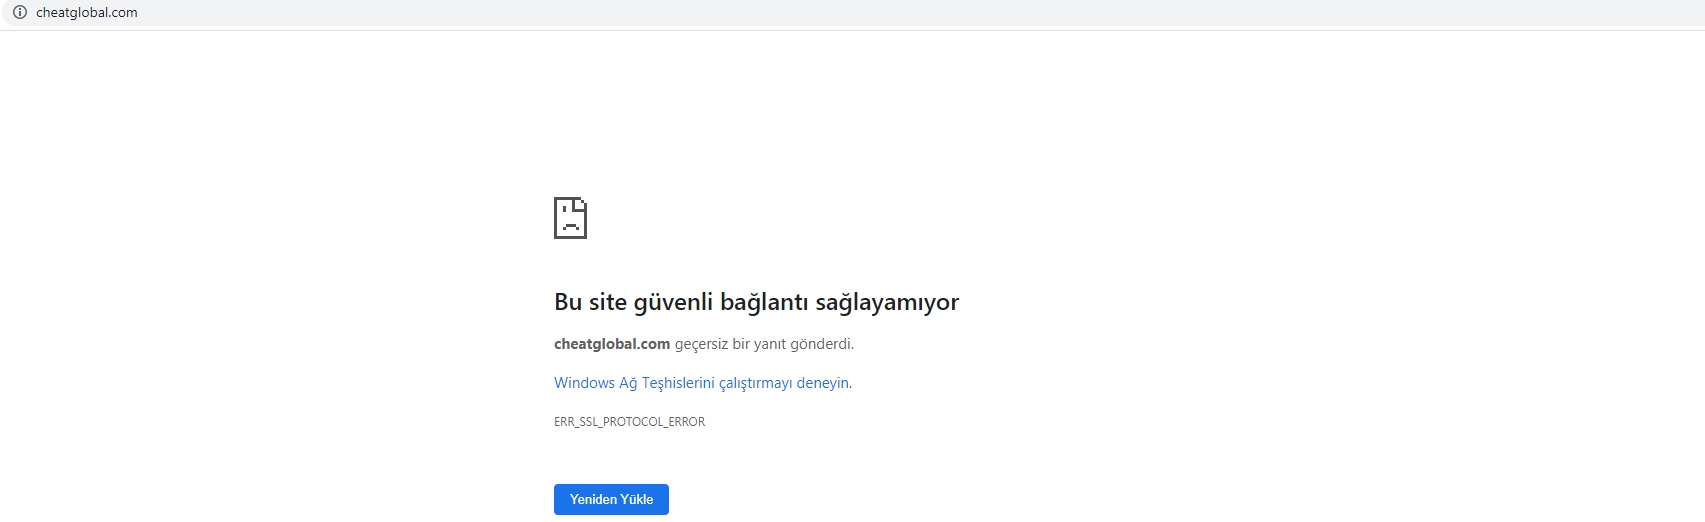Click the sad page error icon
This screenshot has width=1705, height=522.
point(570,218)
